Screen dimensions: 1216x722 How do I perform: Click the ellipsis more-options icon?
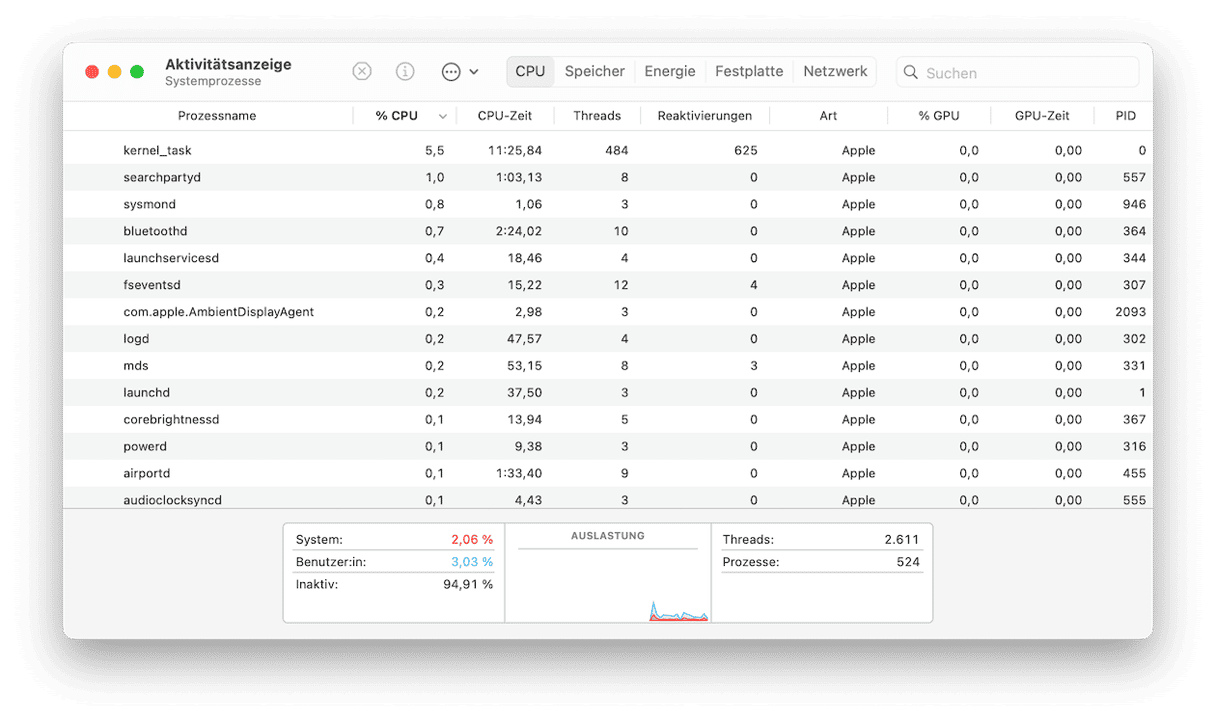pos(451,72)
